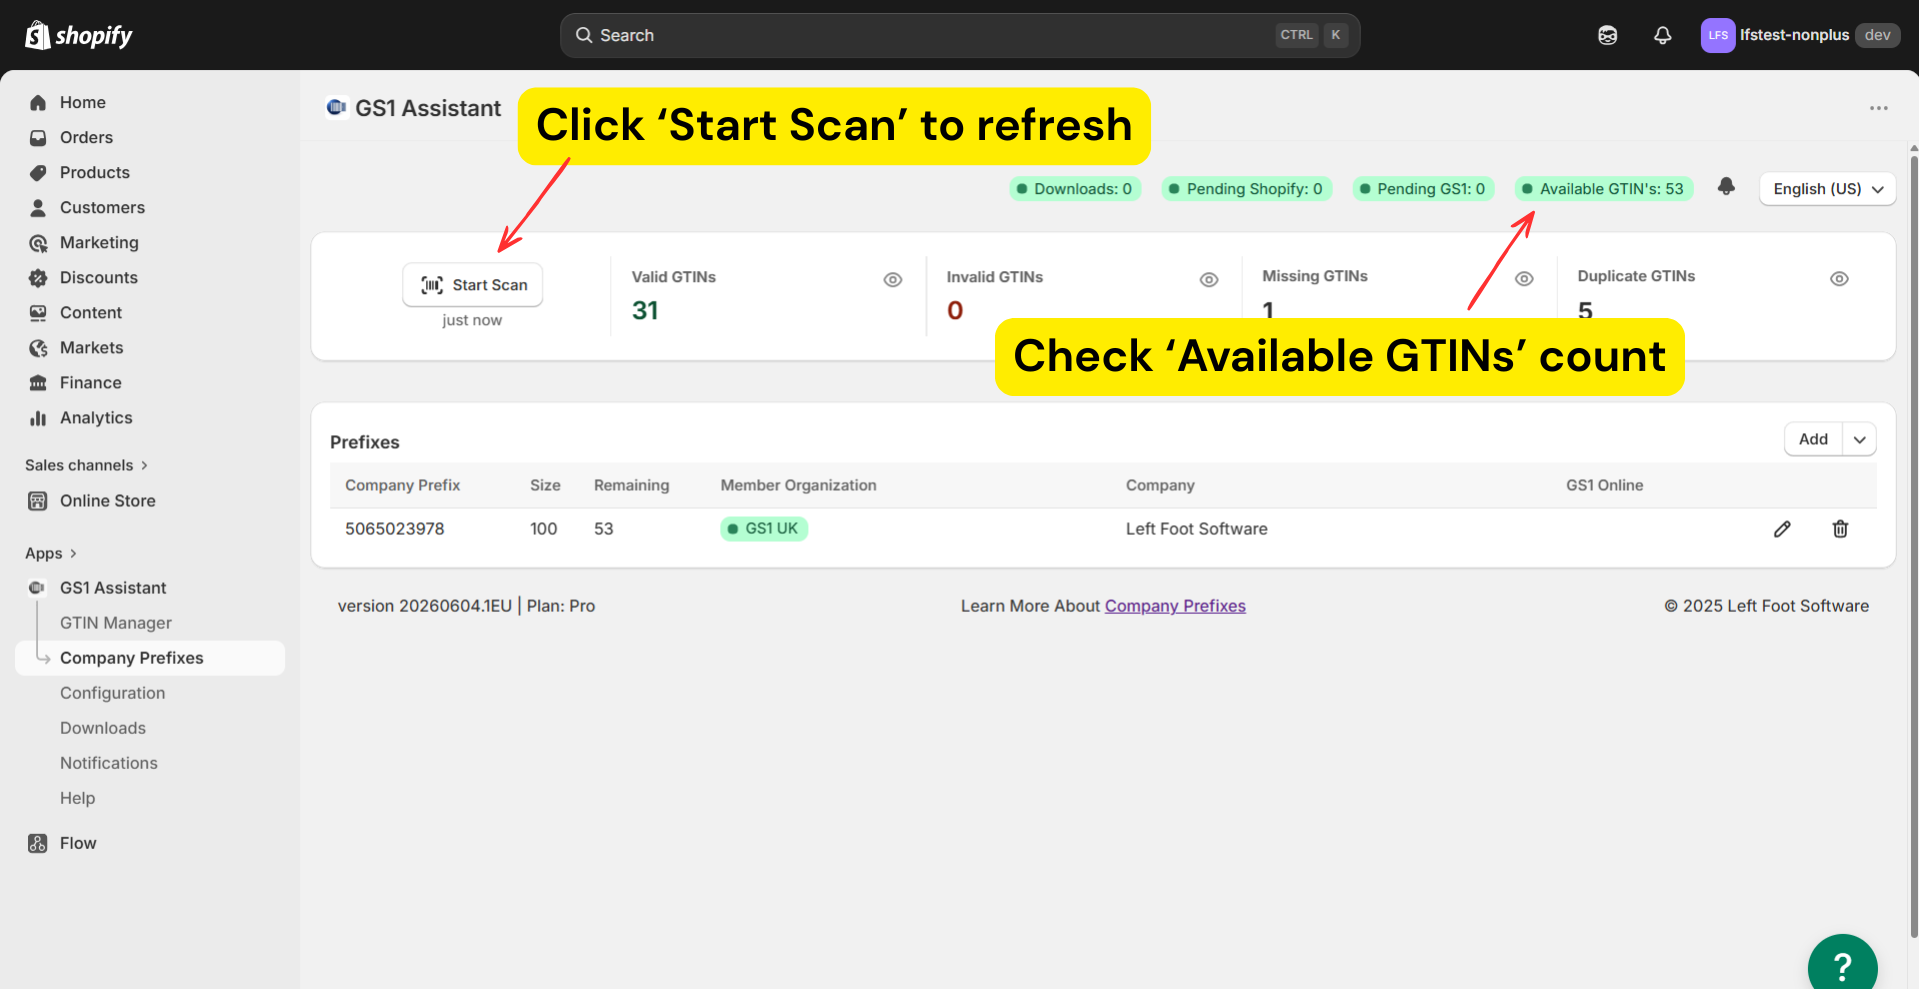Image resolution: width=1919 pixels, height=989 pixels.
Task: Open Customers in the sidebar
Action: (x=102, y=207)
